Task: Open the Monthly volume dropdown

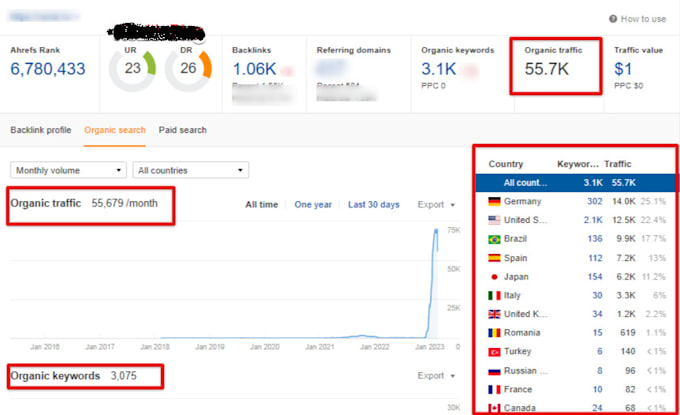Action: coord(69,170)
